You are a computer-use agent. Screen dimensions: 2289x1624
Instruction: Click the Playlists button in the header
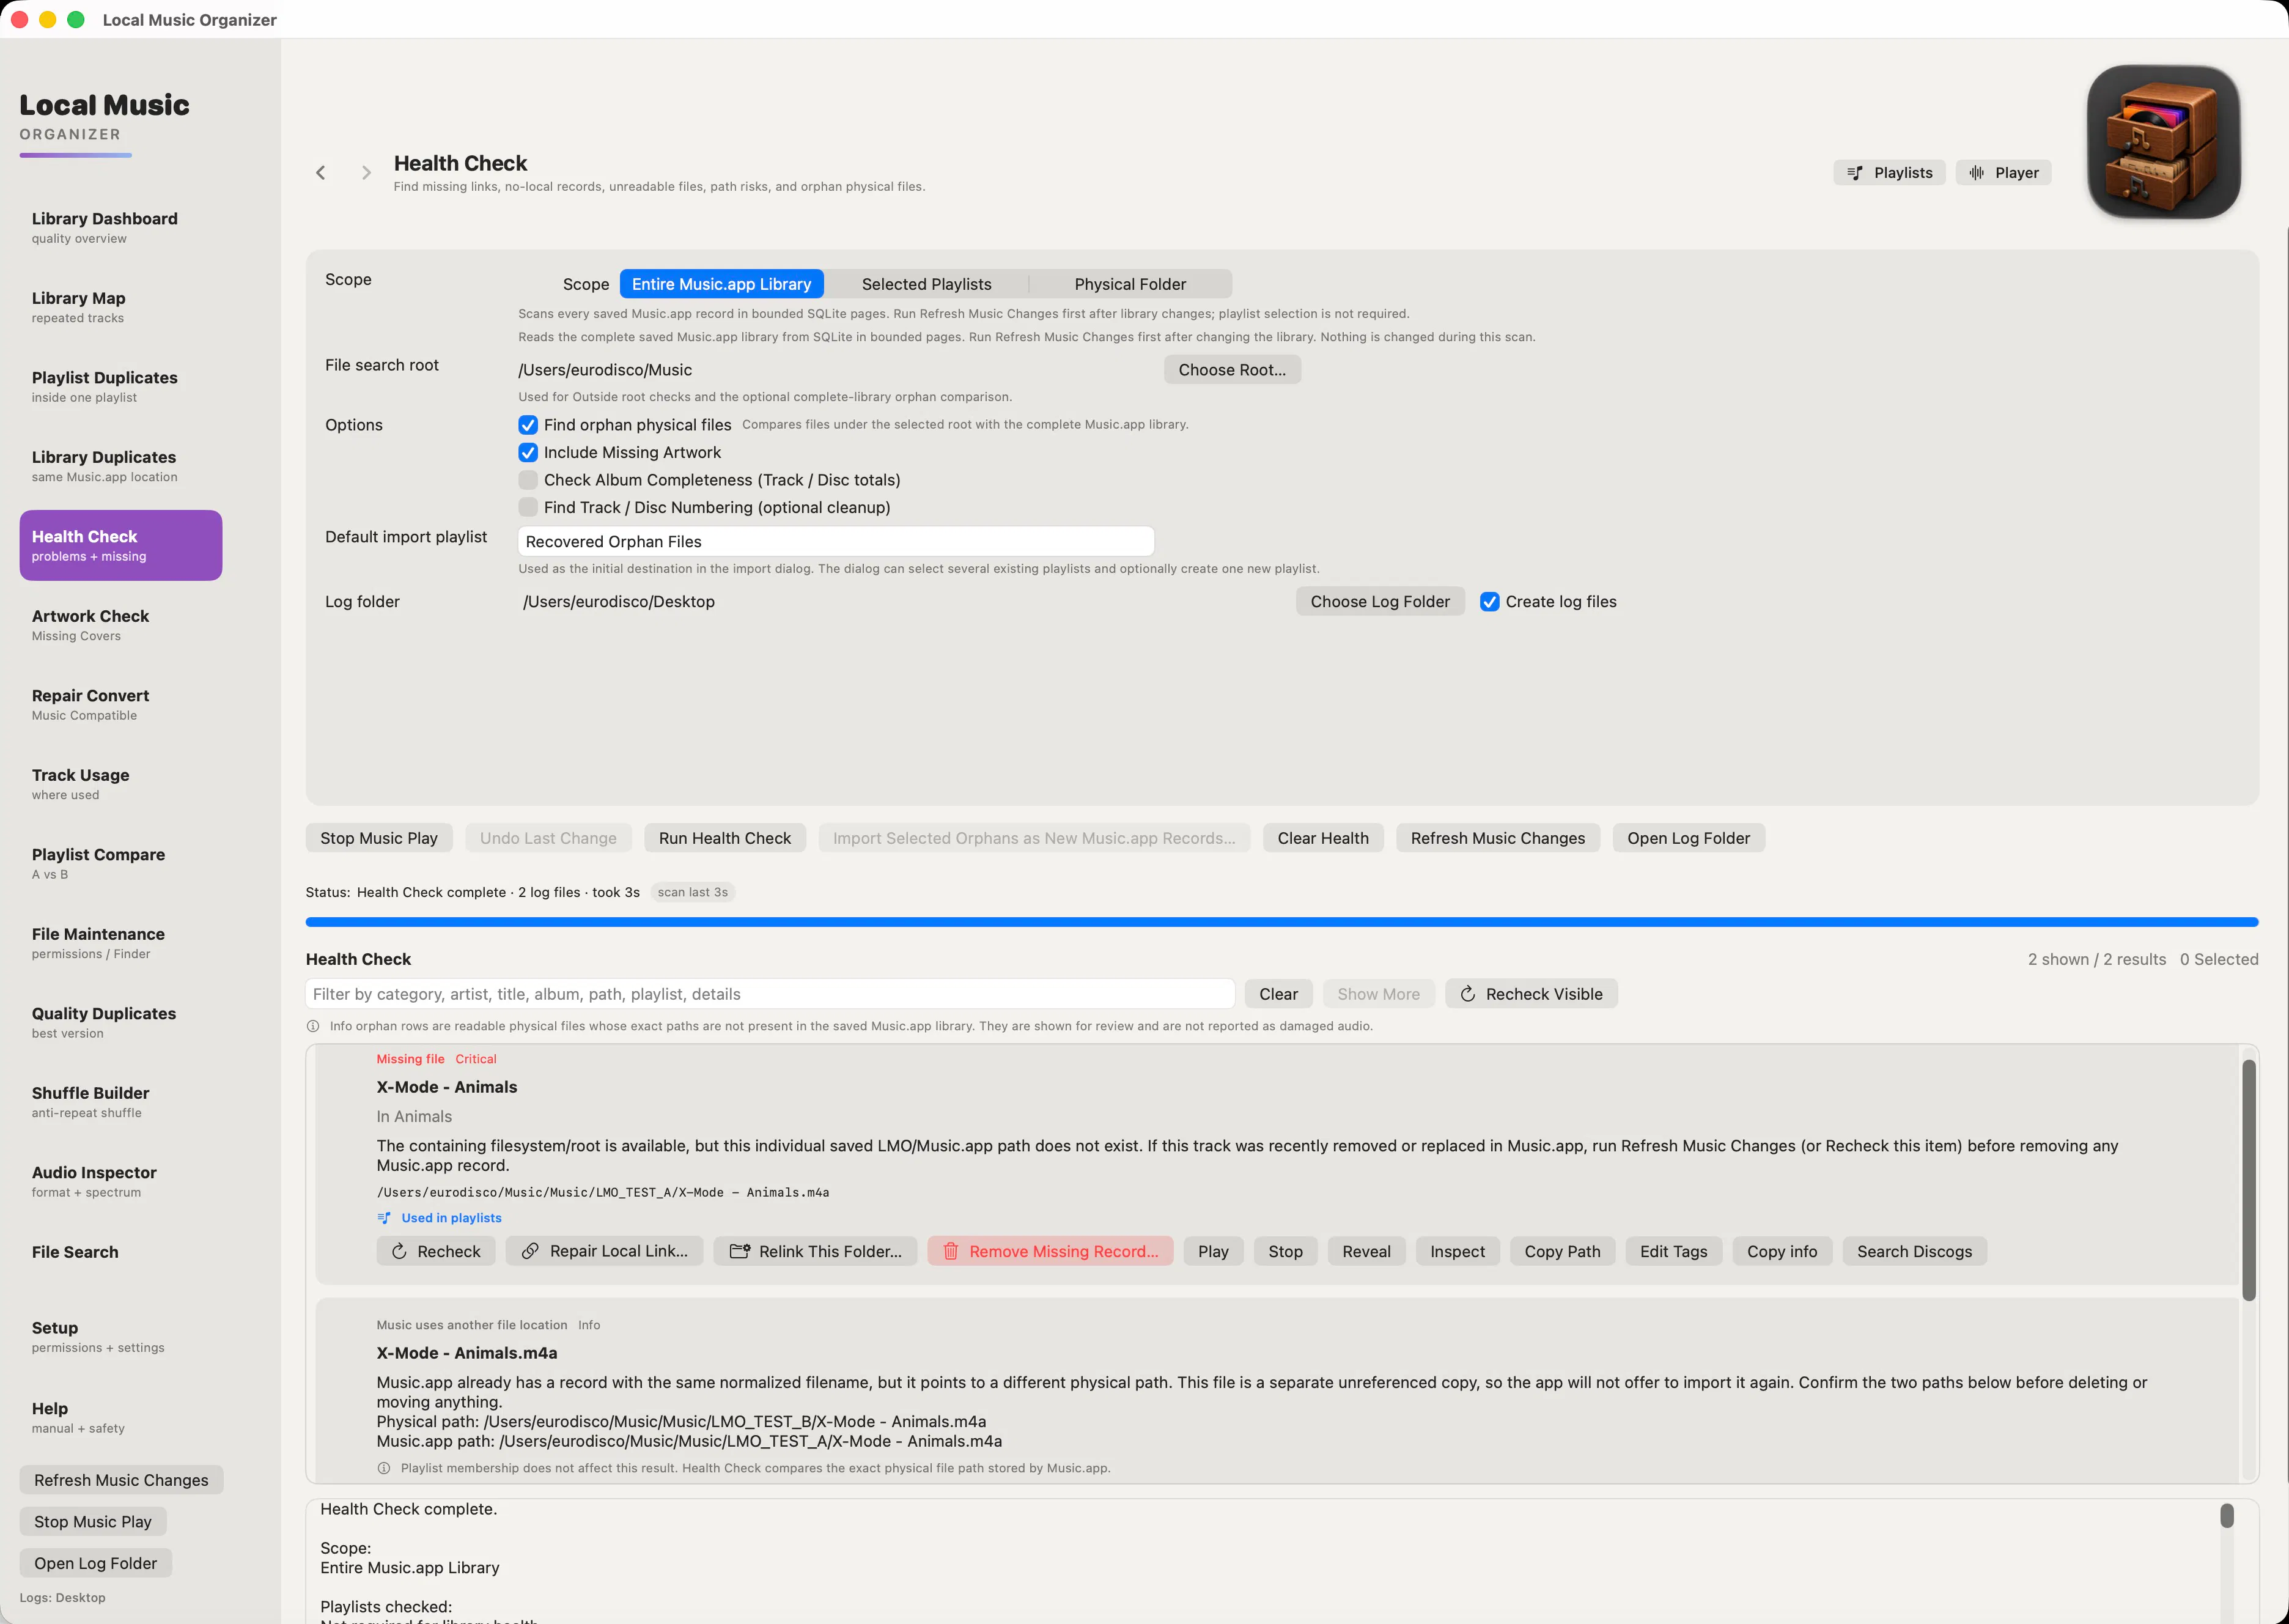[1889, 173]
